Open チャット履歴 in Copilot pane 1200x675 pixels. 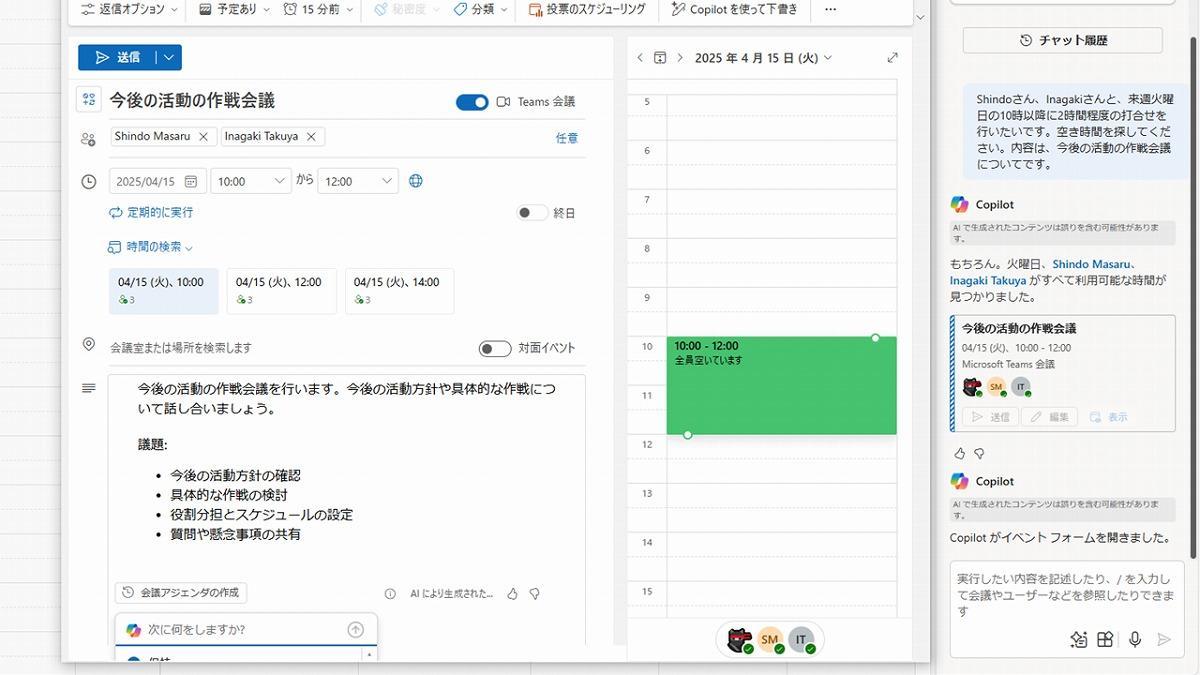tap(1062, 40)
